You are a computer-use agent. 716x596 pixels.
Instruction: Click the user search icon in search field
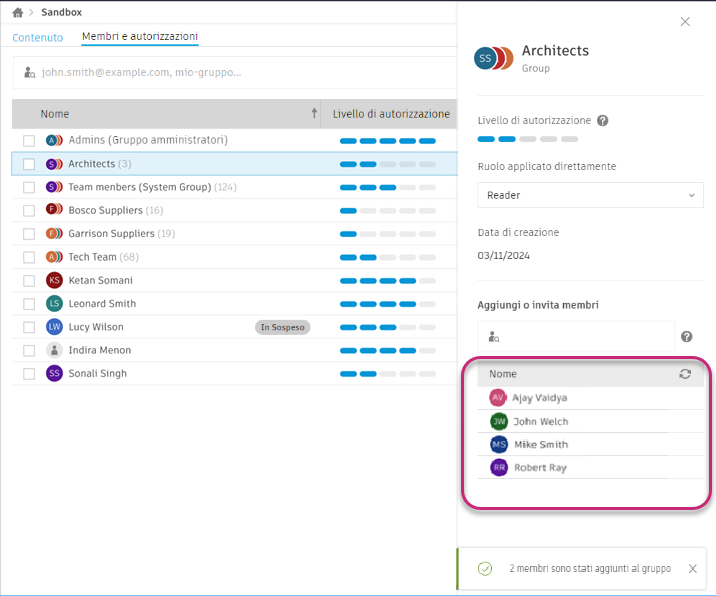[30, 72]
